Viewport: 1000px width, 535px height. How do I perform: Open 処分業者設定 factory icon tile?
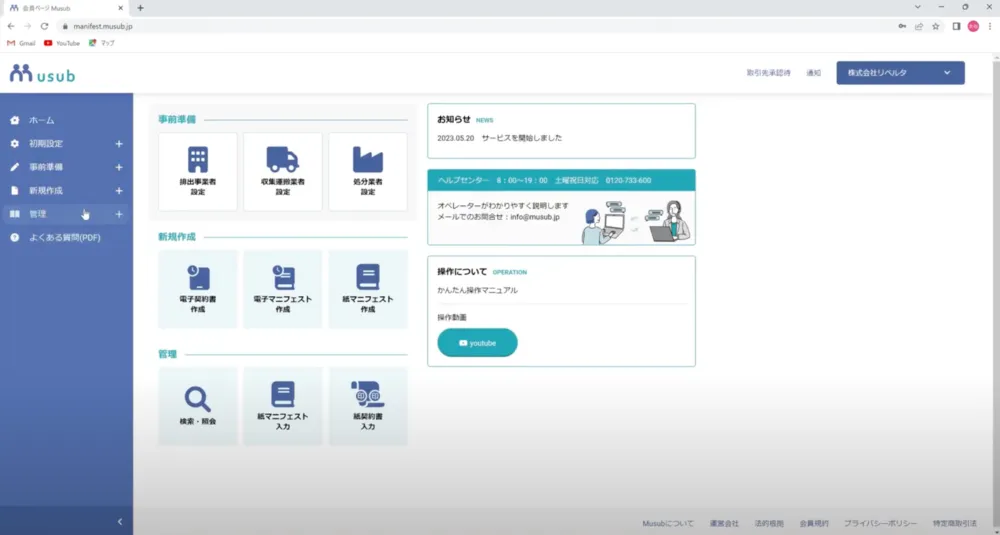(367, 171)
